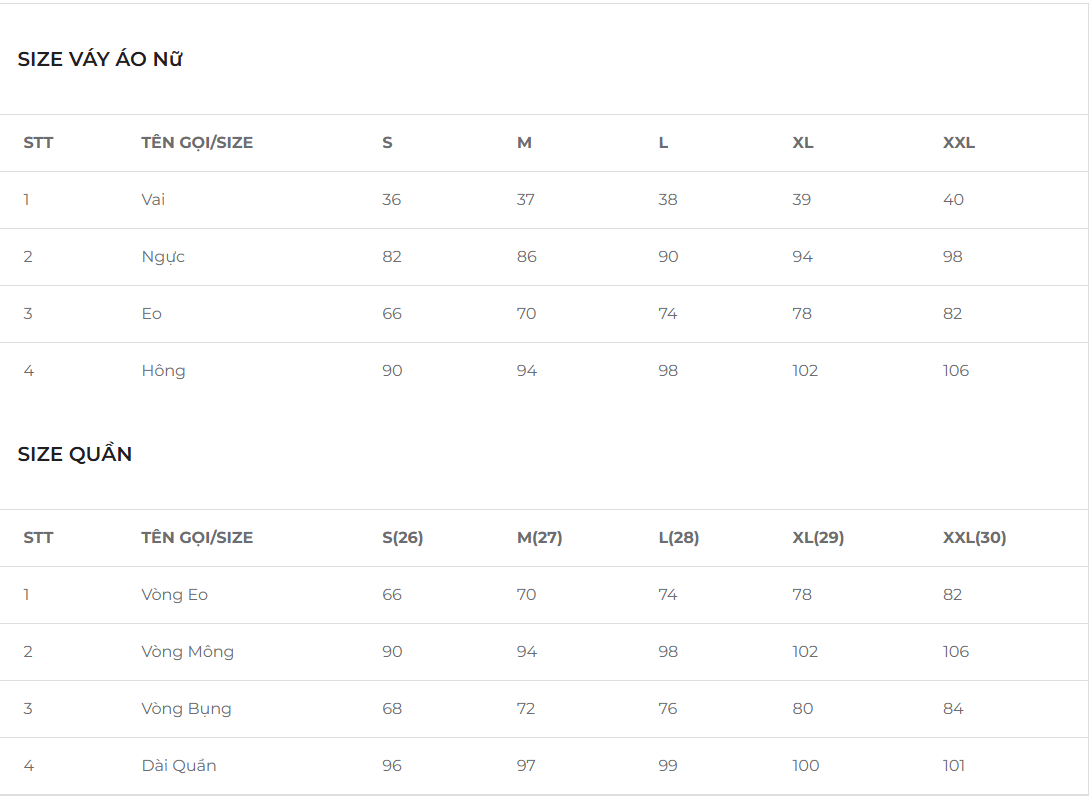1090x796 pixels.
Task: Select the M(27) header in the pants table
Action: tap(539, 538)
